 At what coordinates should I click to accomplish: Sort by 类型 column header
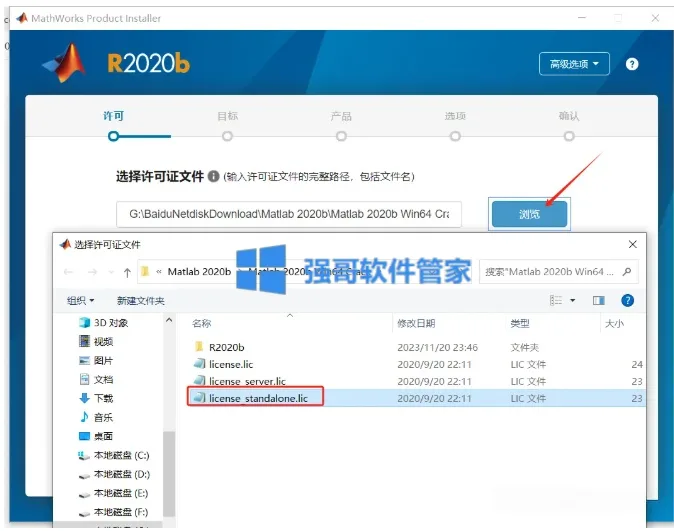click(x=520, y=323)
